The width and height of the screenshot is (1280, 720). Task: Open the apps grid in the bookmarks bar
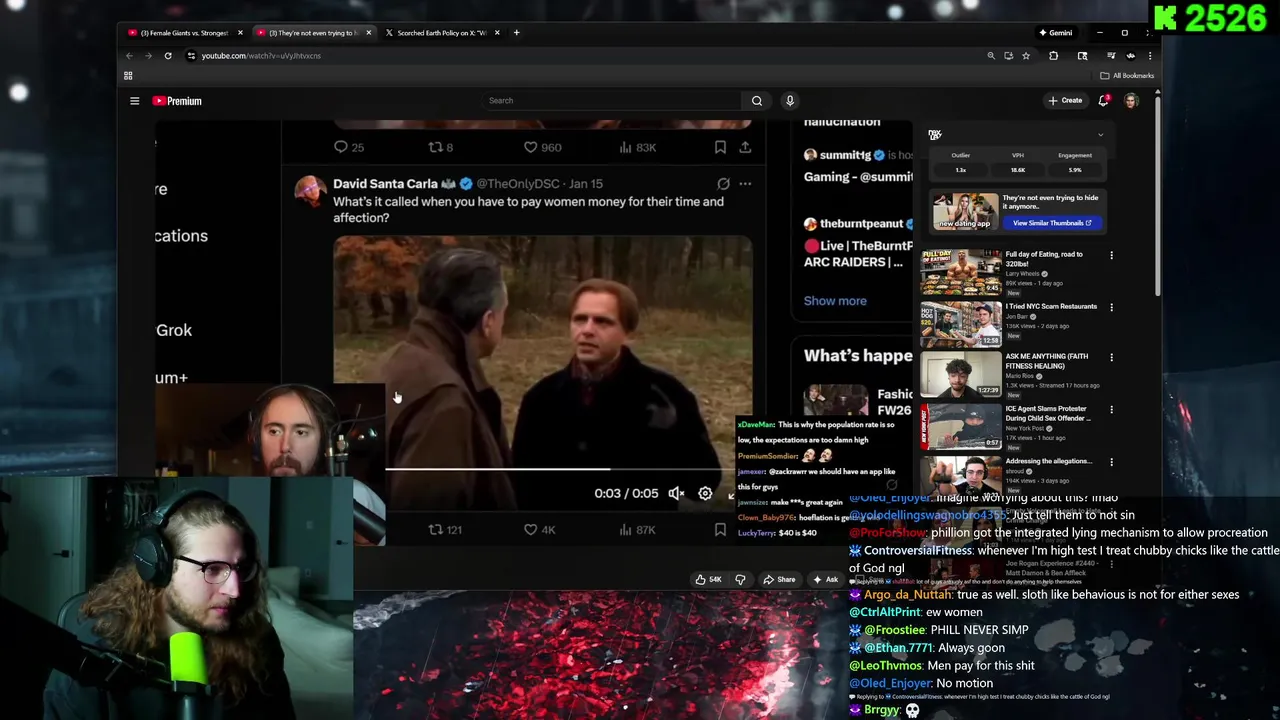(x=128, y=76)
